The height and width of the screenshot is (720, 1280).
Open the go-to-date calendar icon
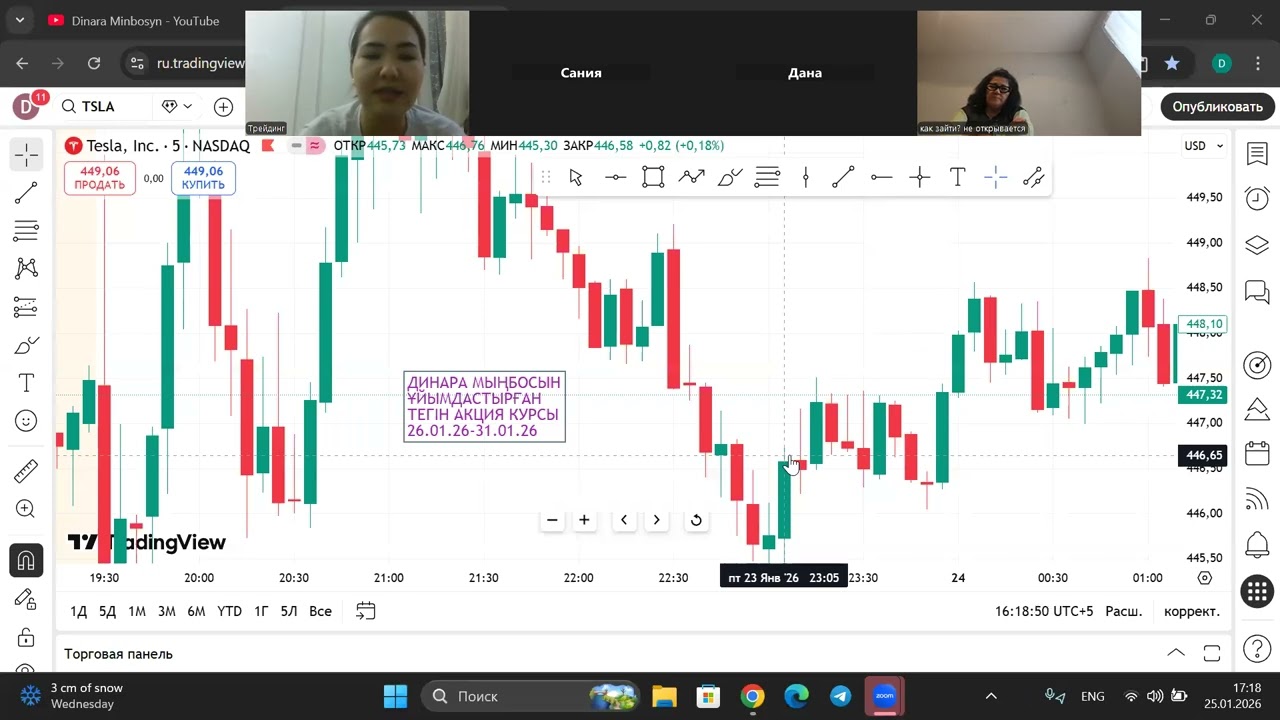click(x=365, y=611)
